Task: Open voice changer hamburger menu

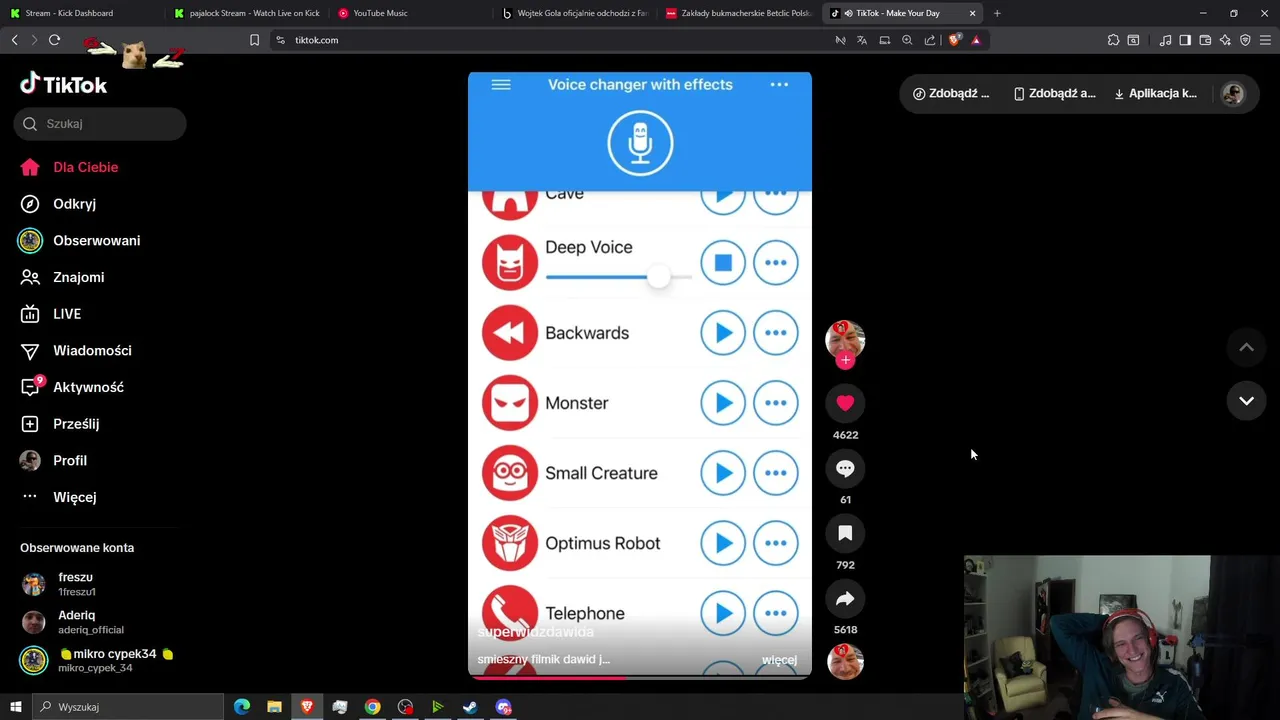Action: pyautogui.click(x=501, y=85)
